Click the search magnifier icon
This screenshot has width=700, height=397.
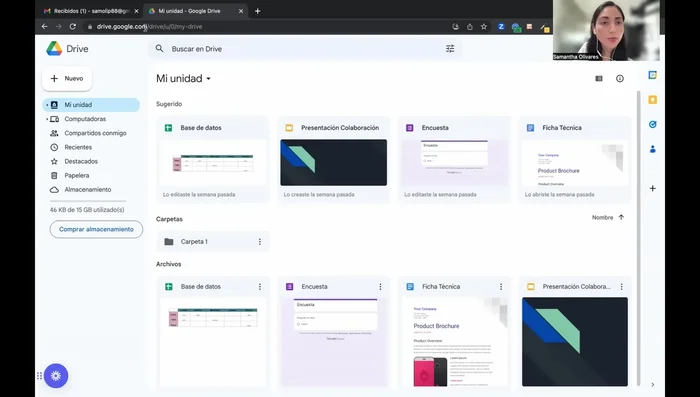point(159,49)
